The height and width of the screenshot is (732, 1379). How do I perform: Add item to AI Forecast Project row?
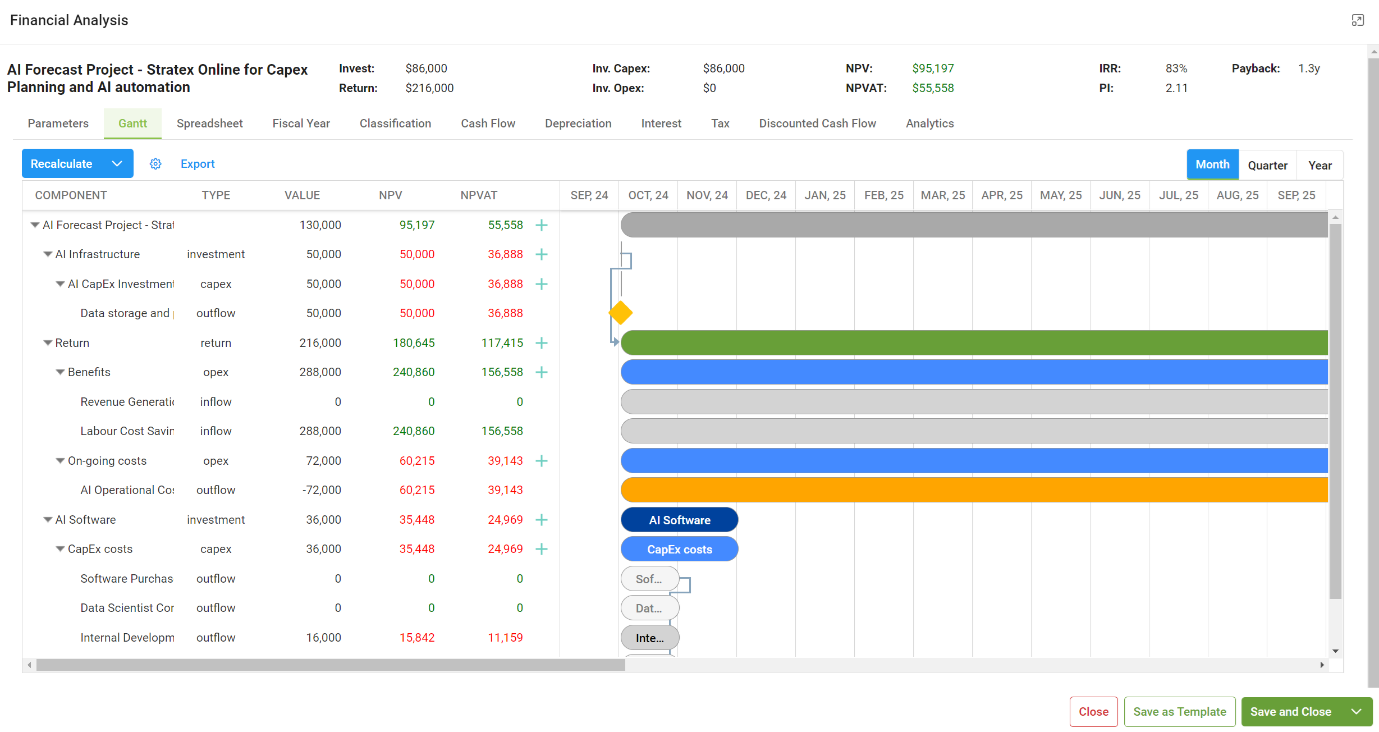541,225
